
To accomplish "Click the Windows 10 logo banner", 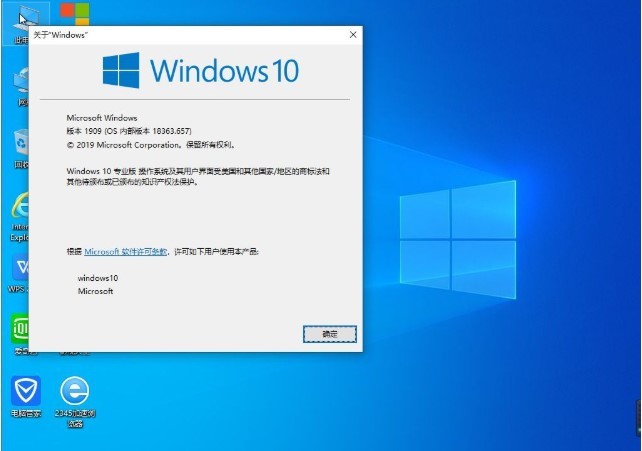I will point(199,71).
